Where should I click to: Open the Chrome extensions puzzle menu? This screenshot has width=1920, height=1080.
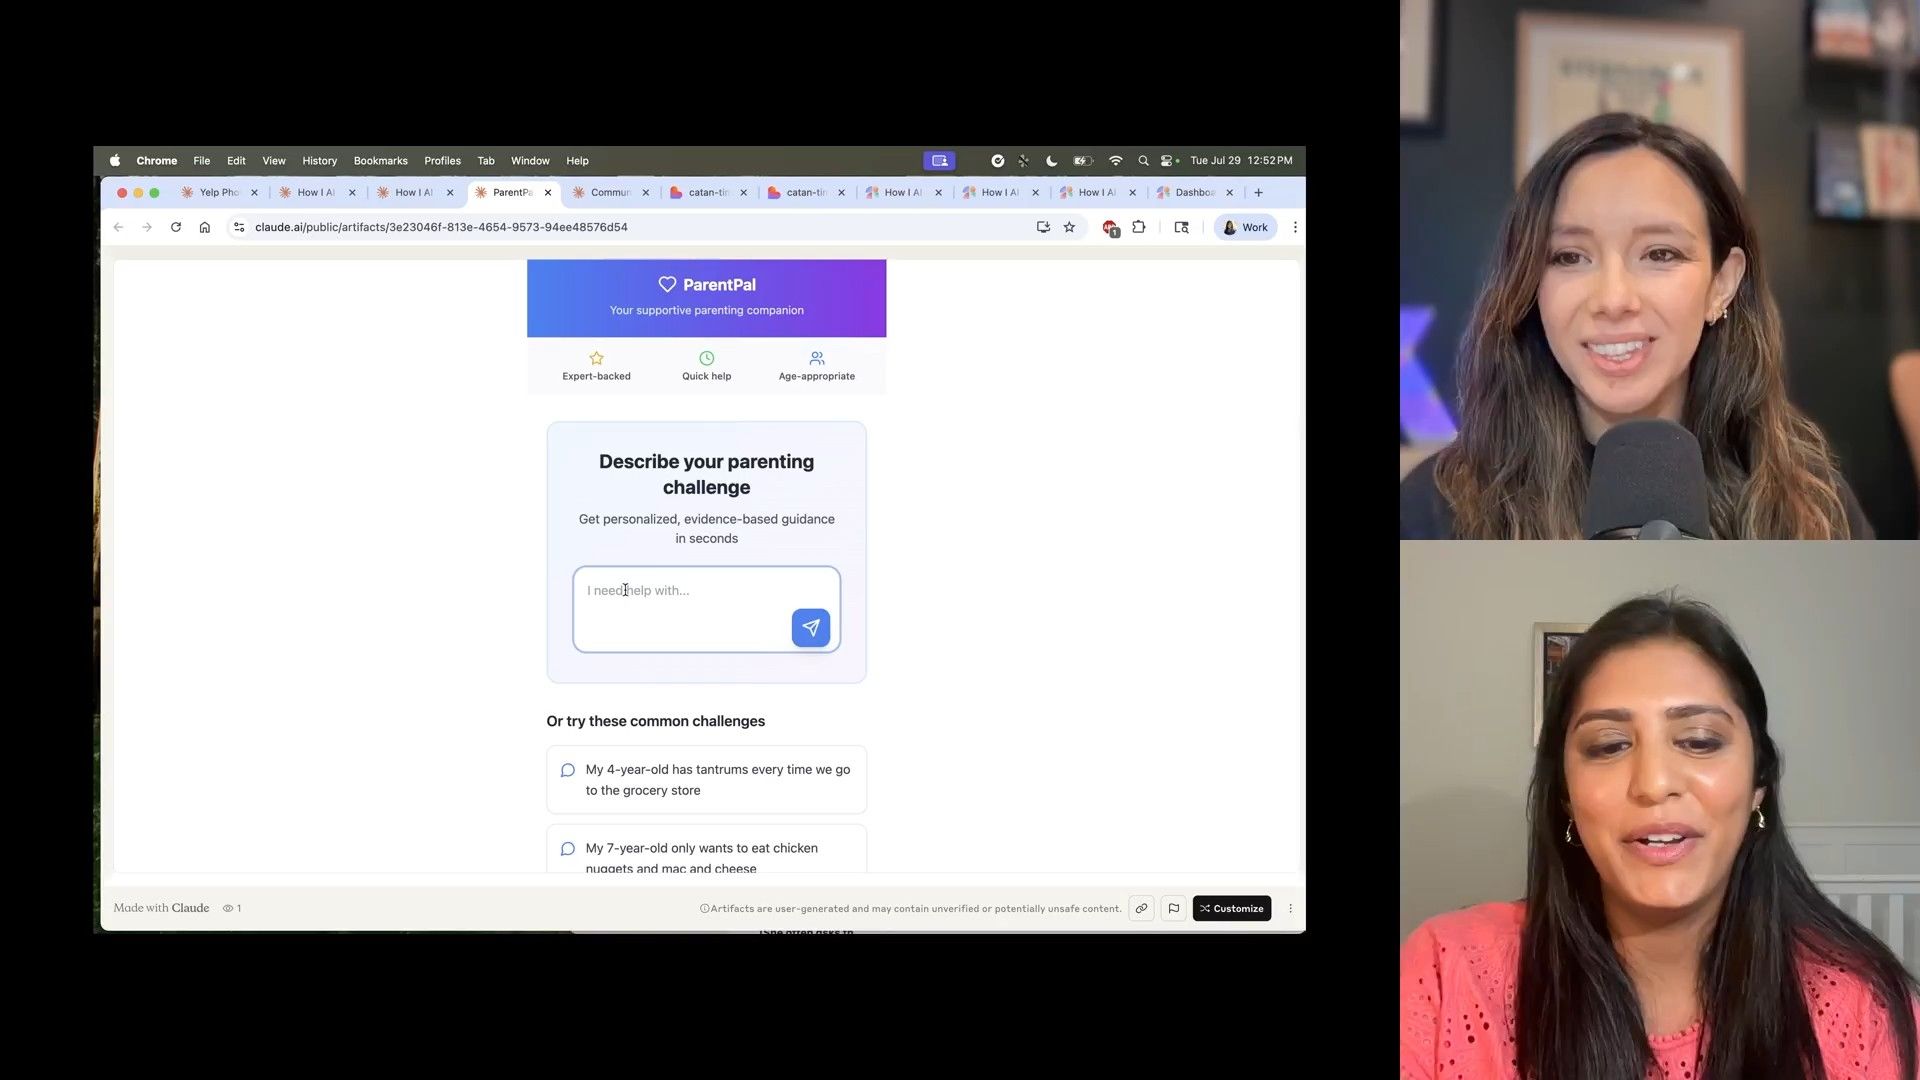(x=1138, y=227)
